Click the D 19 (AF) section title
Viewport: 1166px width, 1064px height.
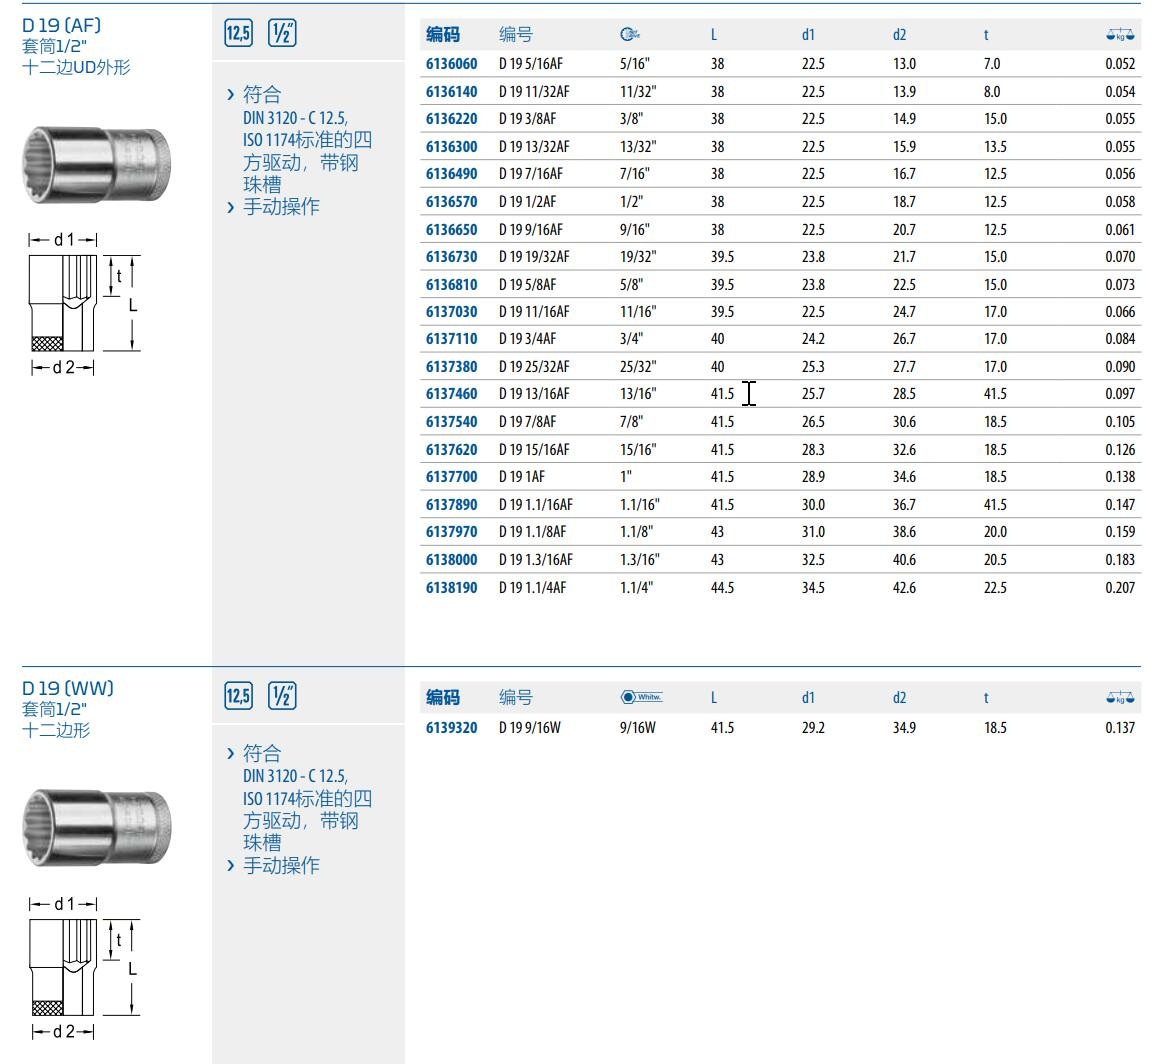[62, 25]
